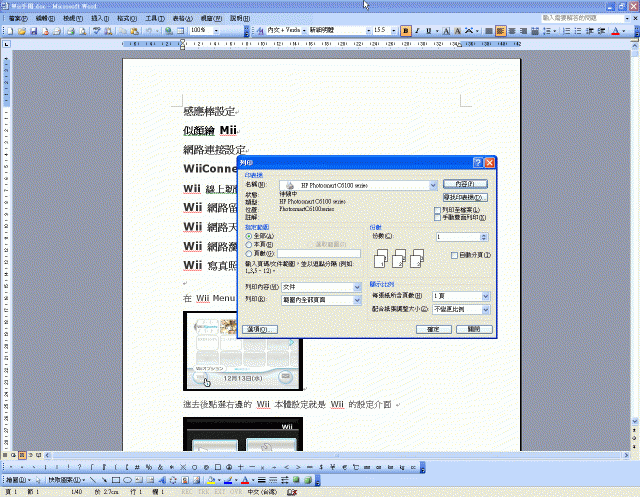Open the printer name dropdown
The width and height of the screenshot is (640, 497).
point(433,186)
